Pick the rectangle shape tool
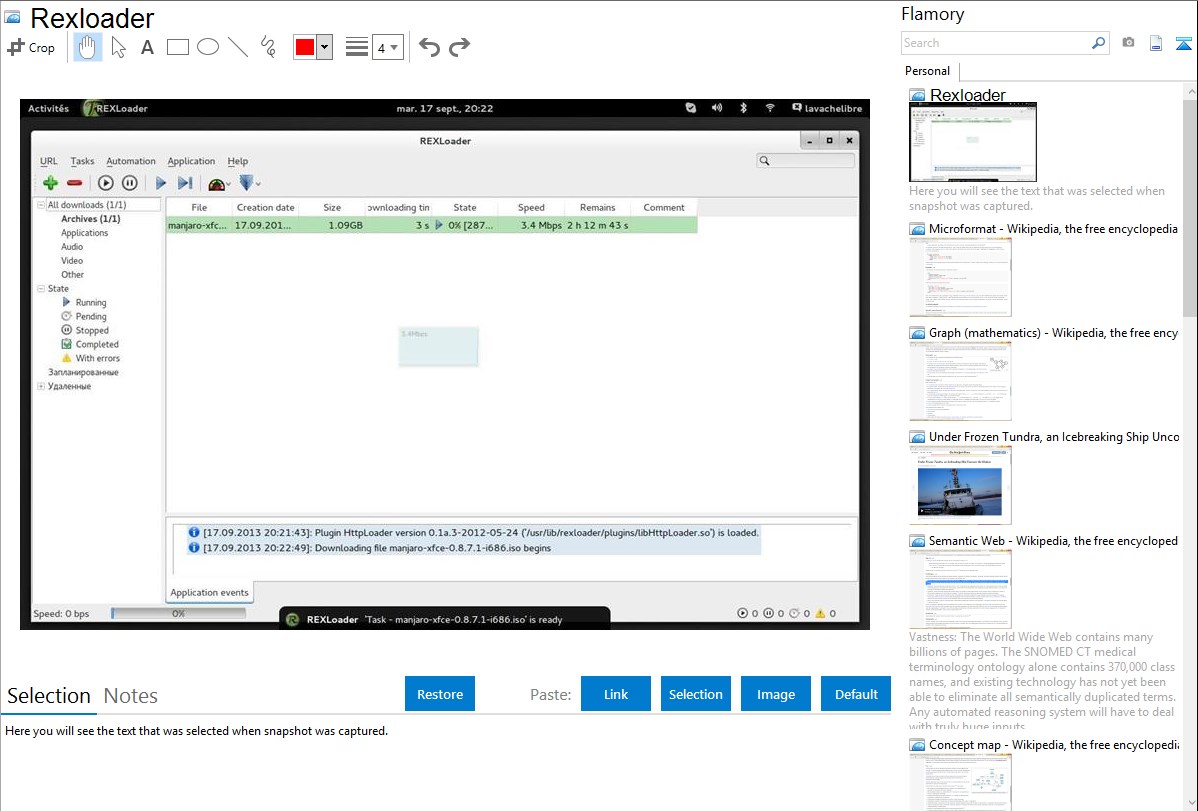This screenshot has width=1198, height=811. 178,47
